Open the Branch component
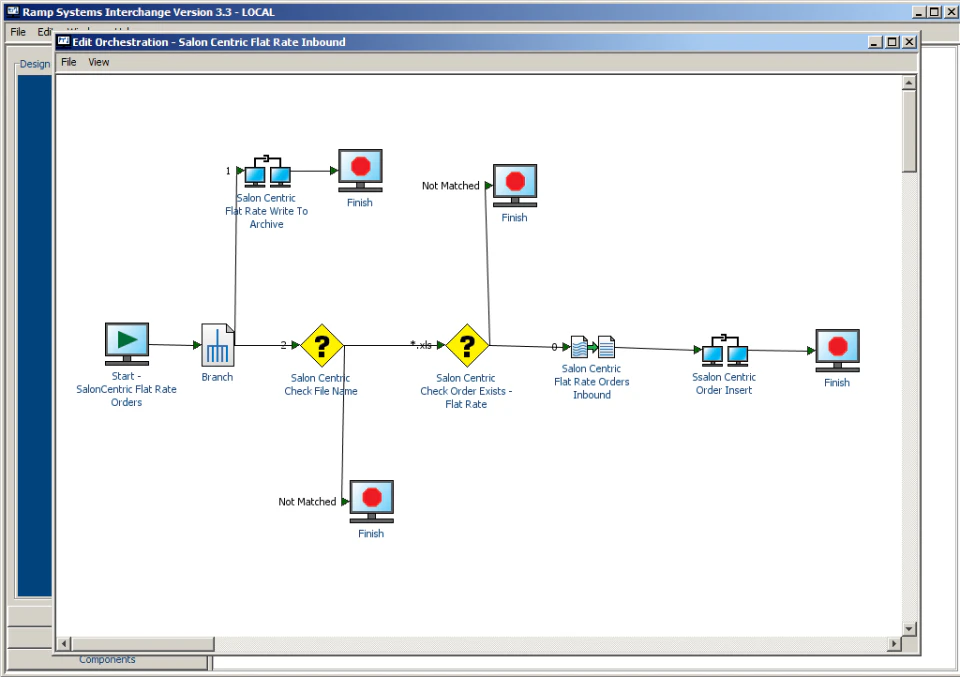This screenshot has height=677, width=960. [x=217, y=343]
